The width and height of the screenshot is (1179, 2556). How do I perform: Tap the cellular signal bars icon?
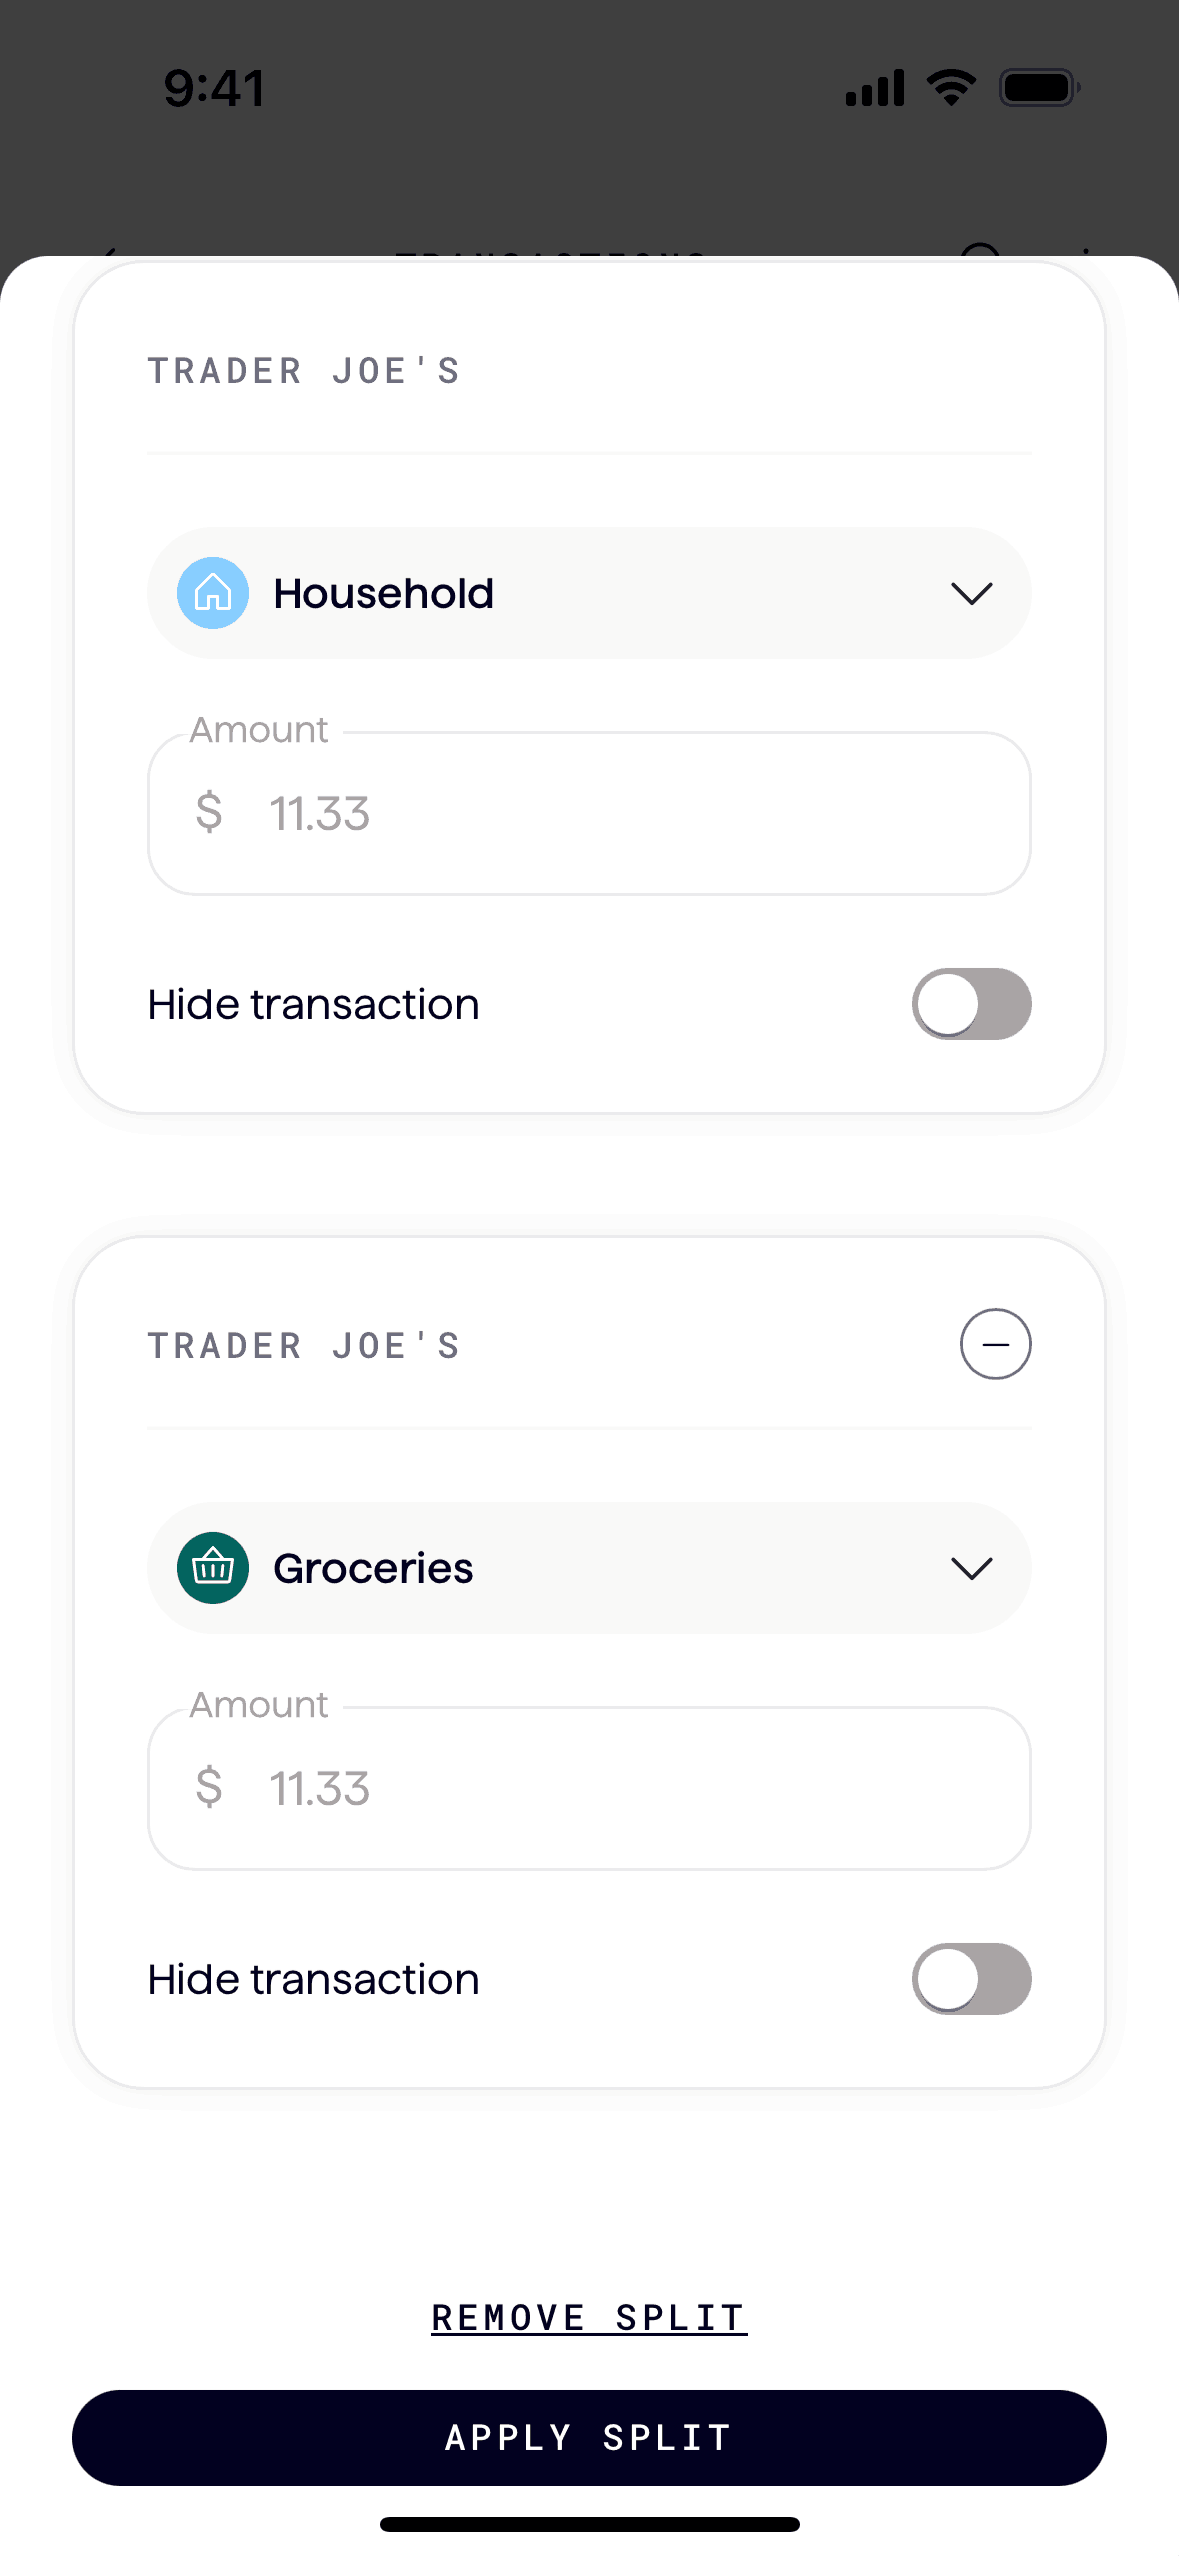tap(875, 88)
